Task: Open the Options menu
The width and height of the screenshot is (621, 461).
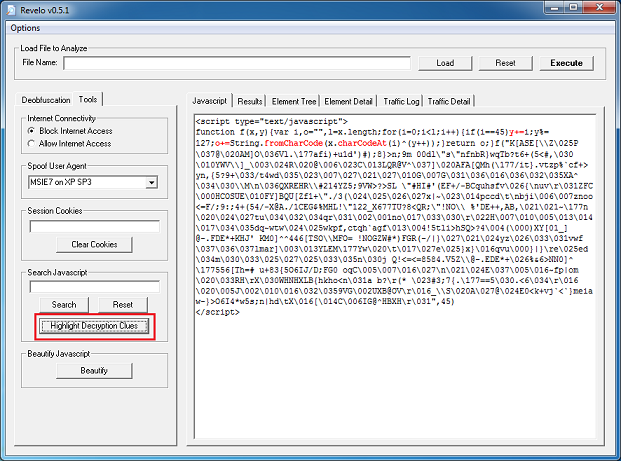Action: [x=25, y=28]
